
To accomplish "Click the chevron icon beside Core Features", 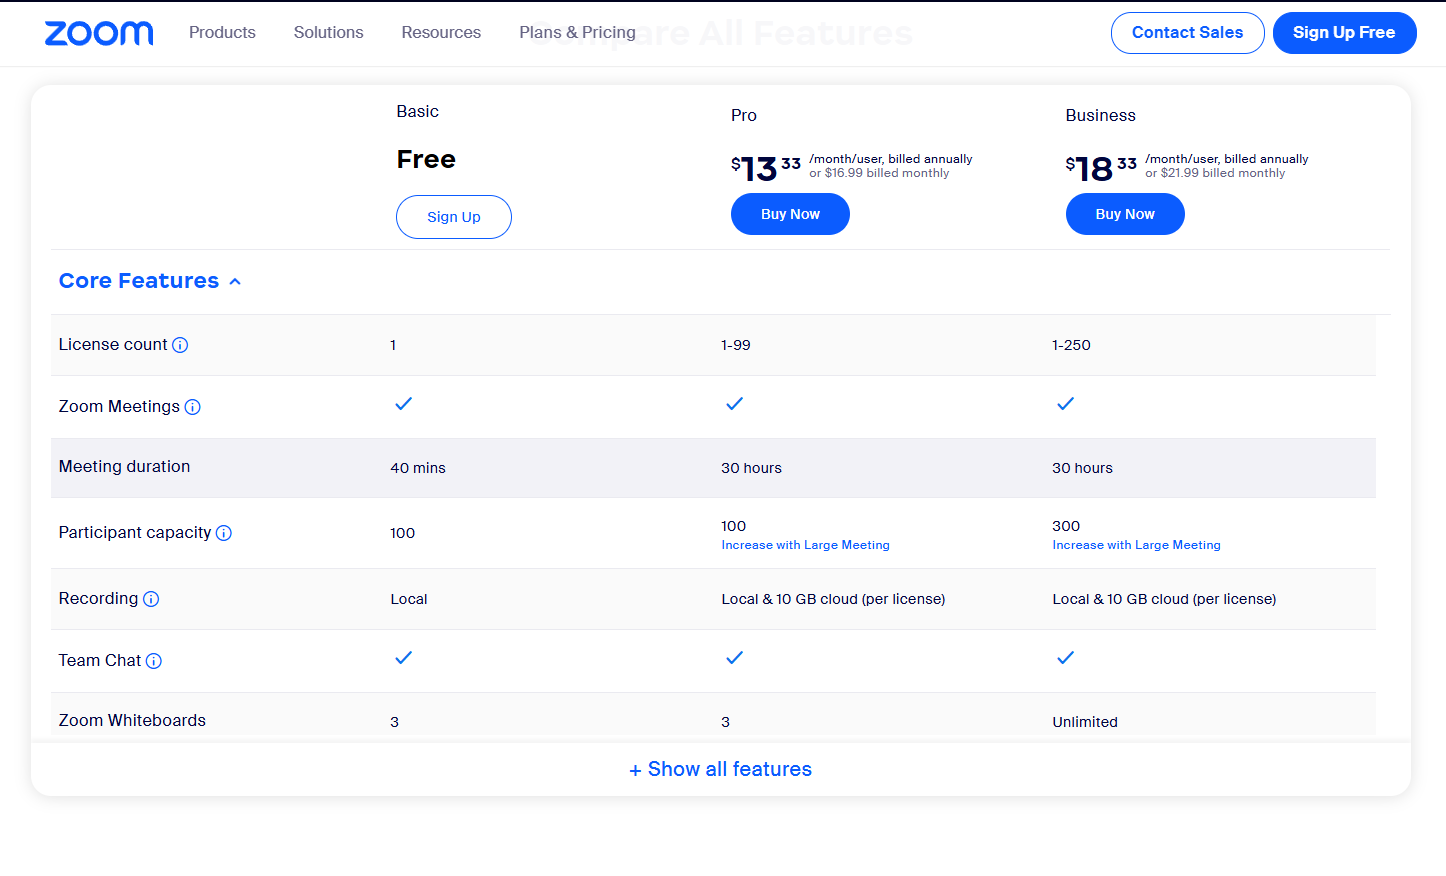I will point(235,282).
